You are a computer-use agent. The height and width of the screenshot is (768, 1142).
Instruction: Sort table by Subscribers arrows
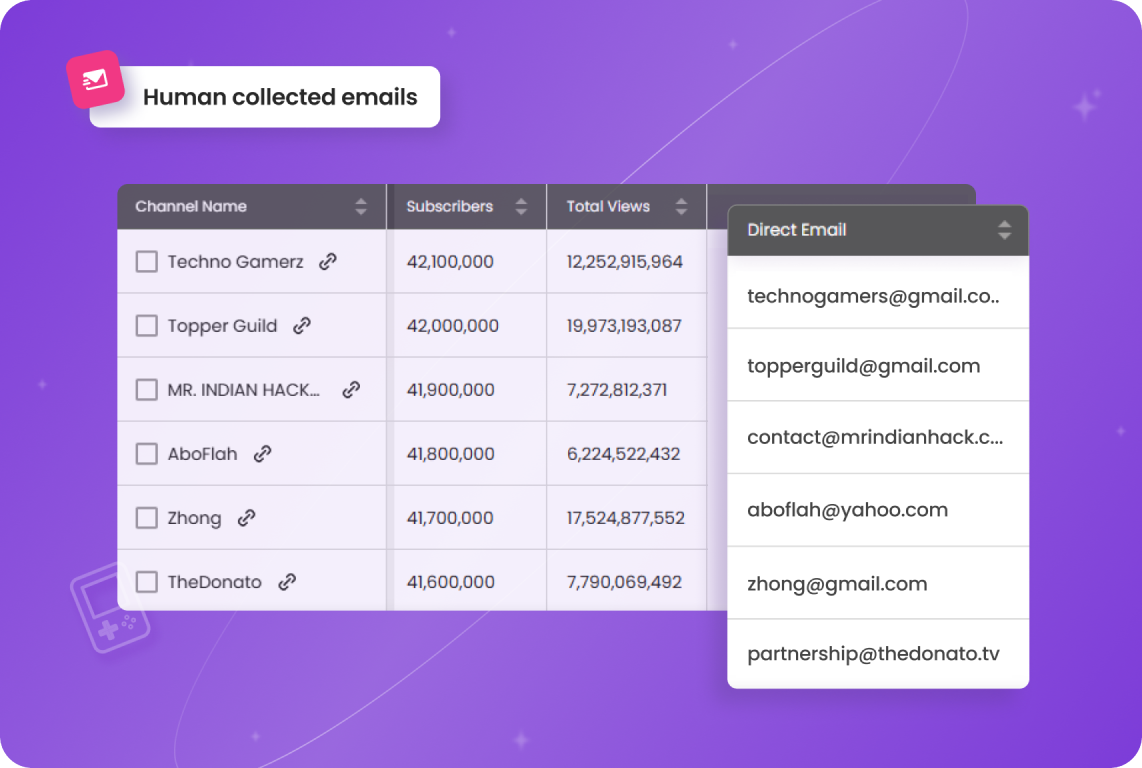[521, 206]
